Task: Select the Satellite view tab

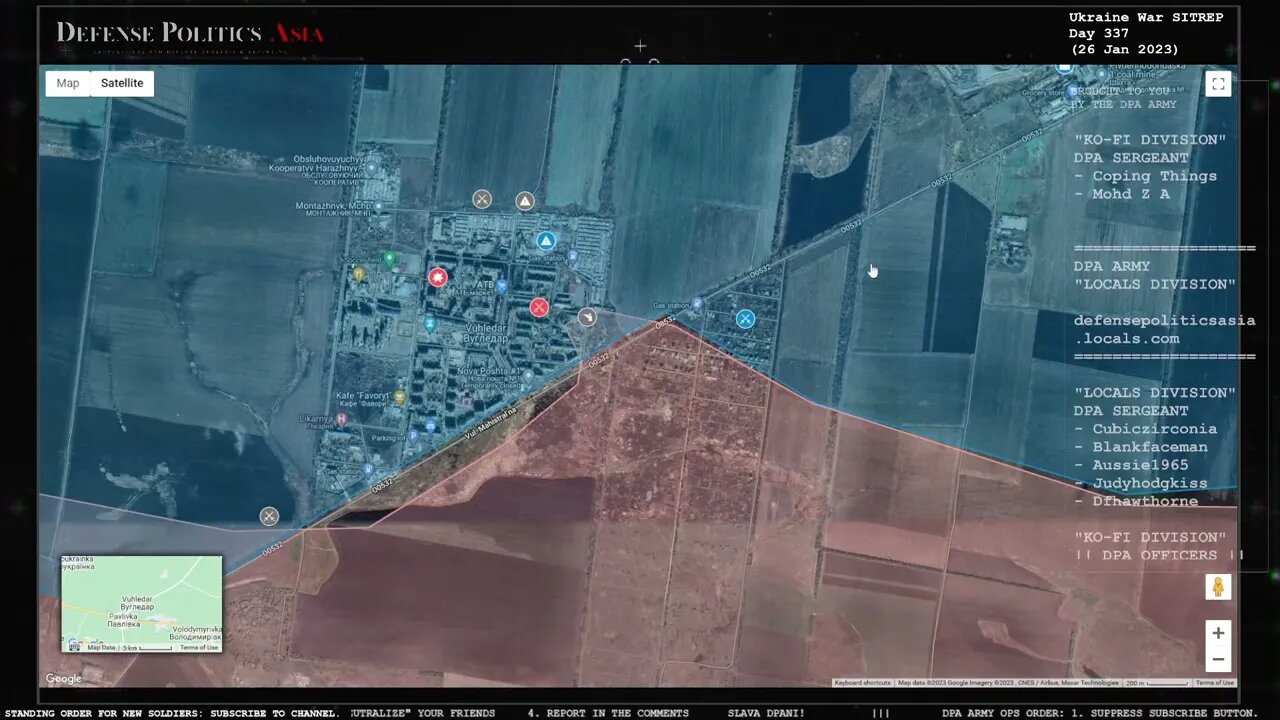Action: 122,83
